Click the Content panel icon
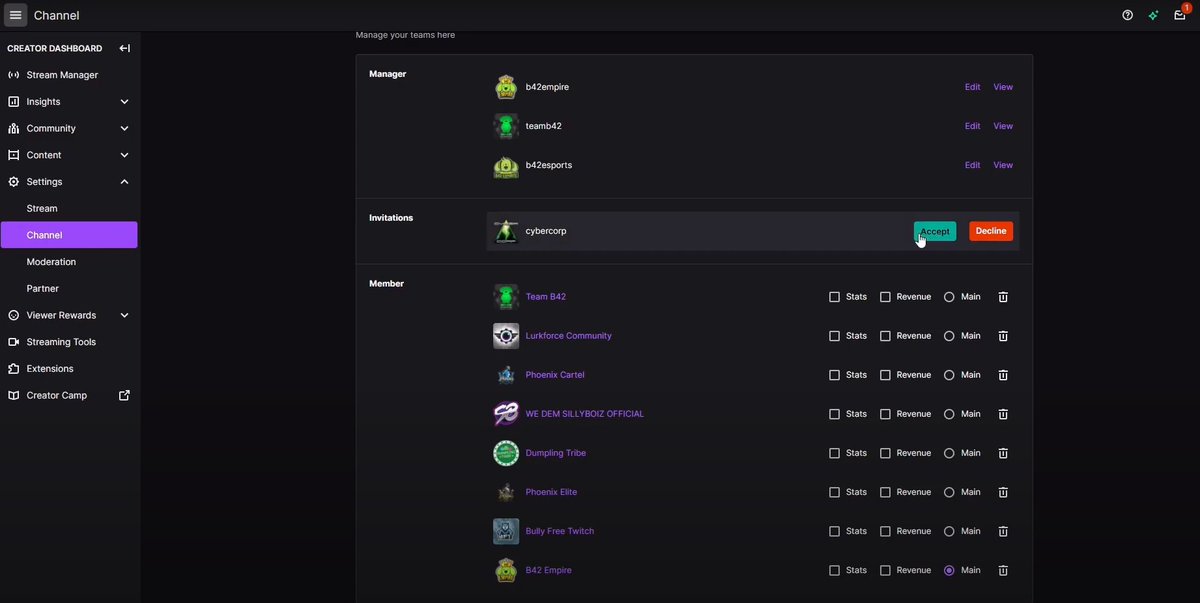 click(13, 155)
